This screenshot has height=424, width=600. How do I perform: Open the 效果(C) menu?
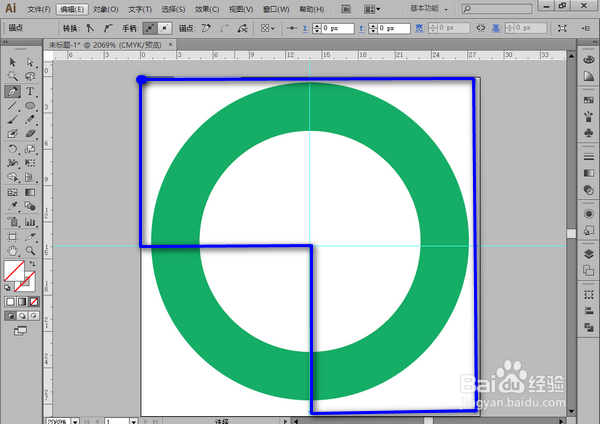point(207,9)
